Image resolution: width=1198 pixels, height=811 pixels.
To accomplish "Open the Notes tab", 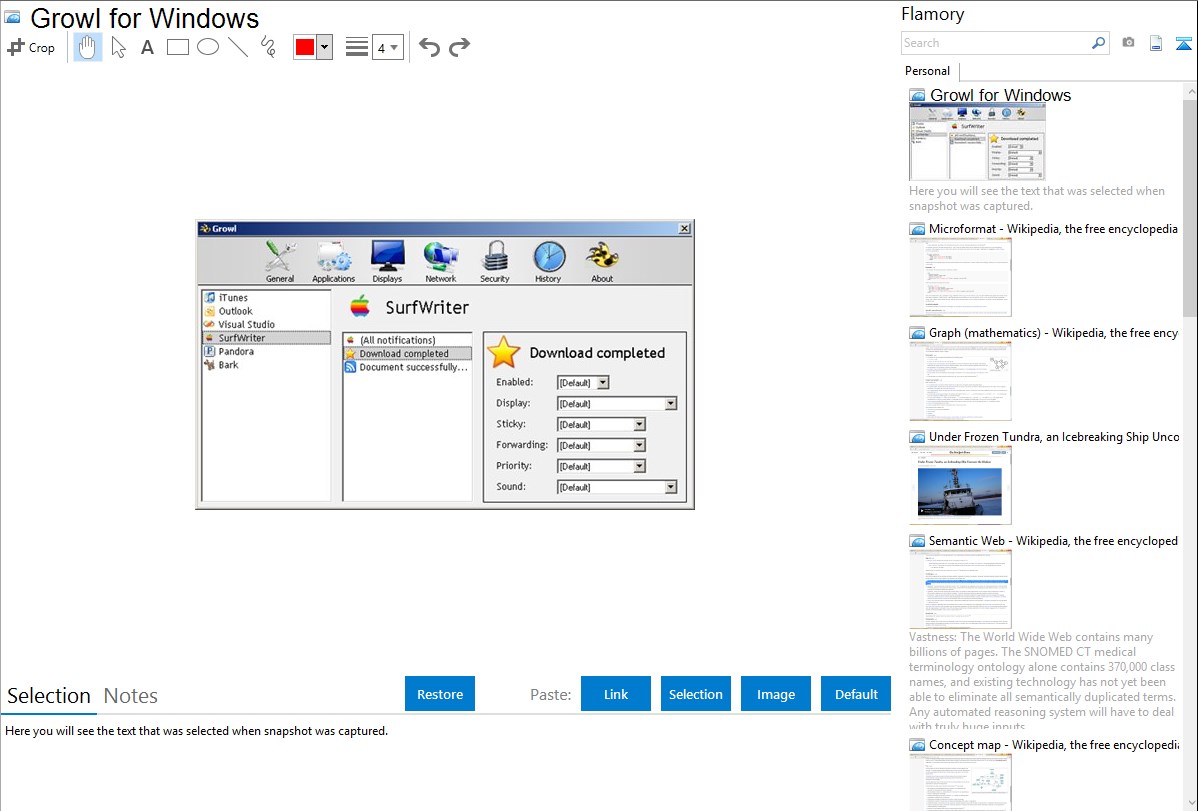I will 131,696.
